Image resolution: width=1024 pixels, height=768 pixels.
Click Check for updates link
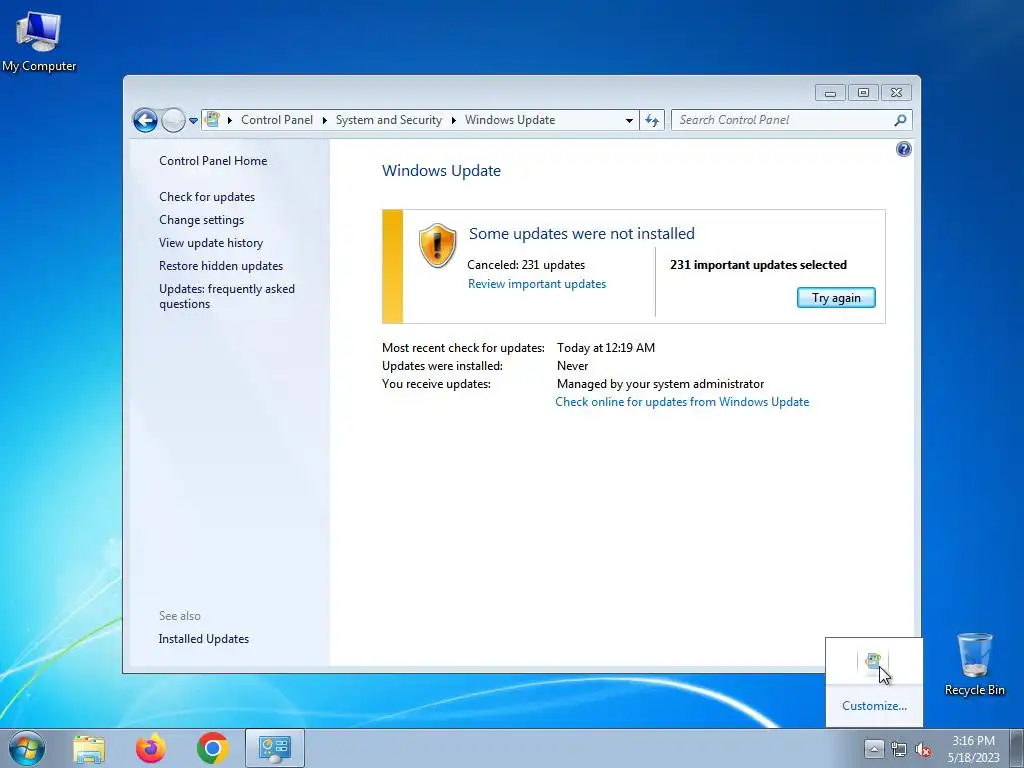[207, 197]
